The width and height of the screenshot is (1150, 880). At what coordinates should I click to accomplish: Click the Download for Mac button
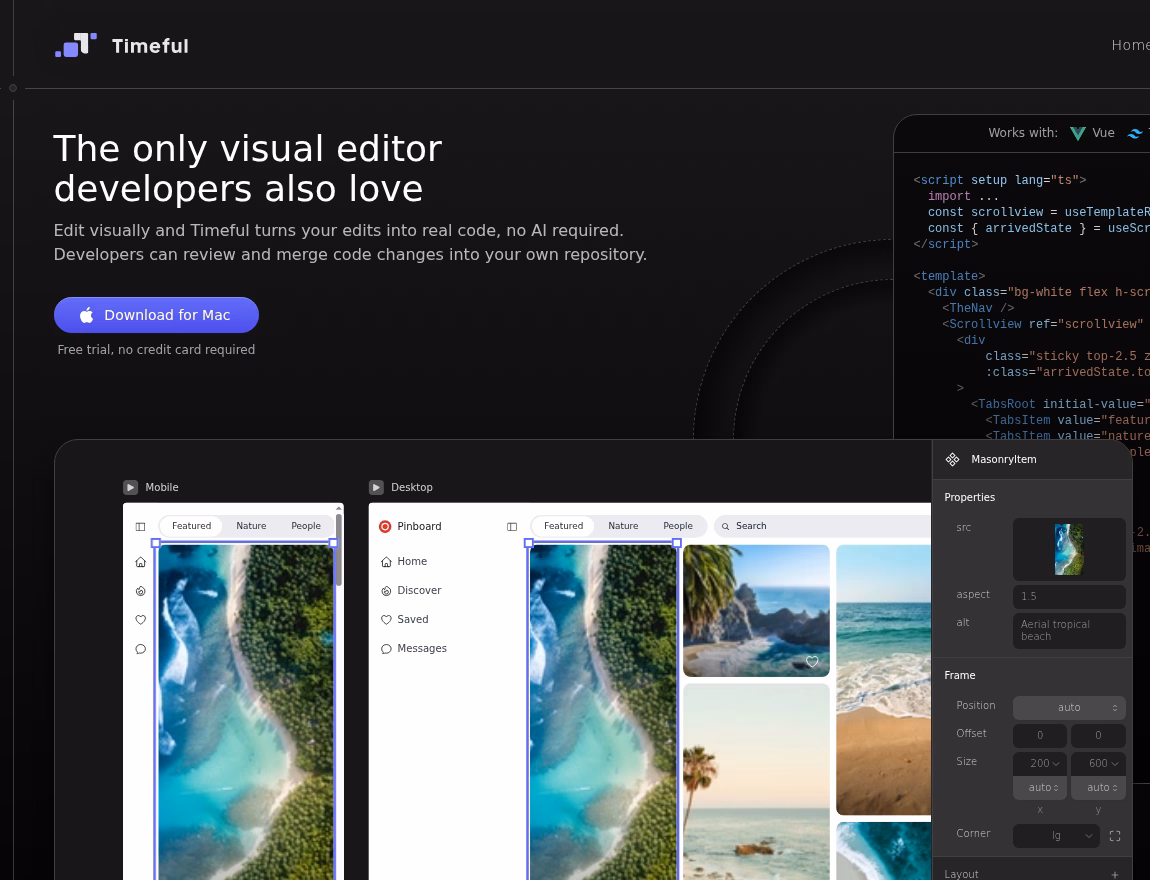156,315
